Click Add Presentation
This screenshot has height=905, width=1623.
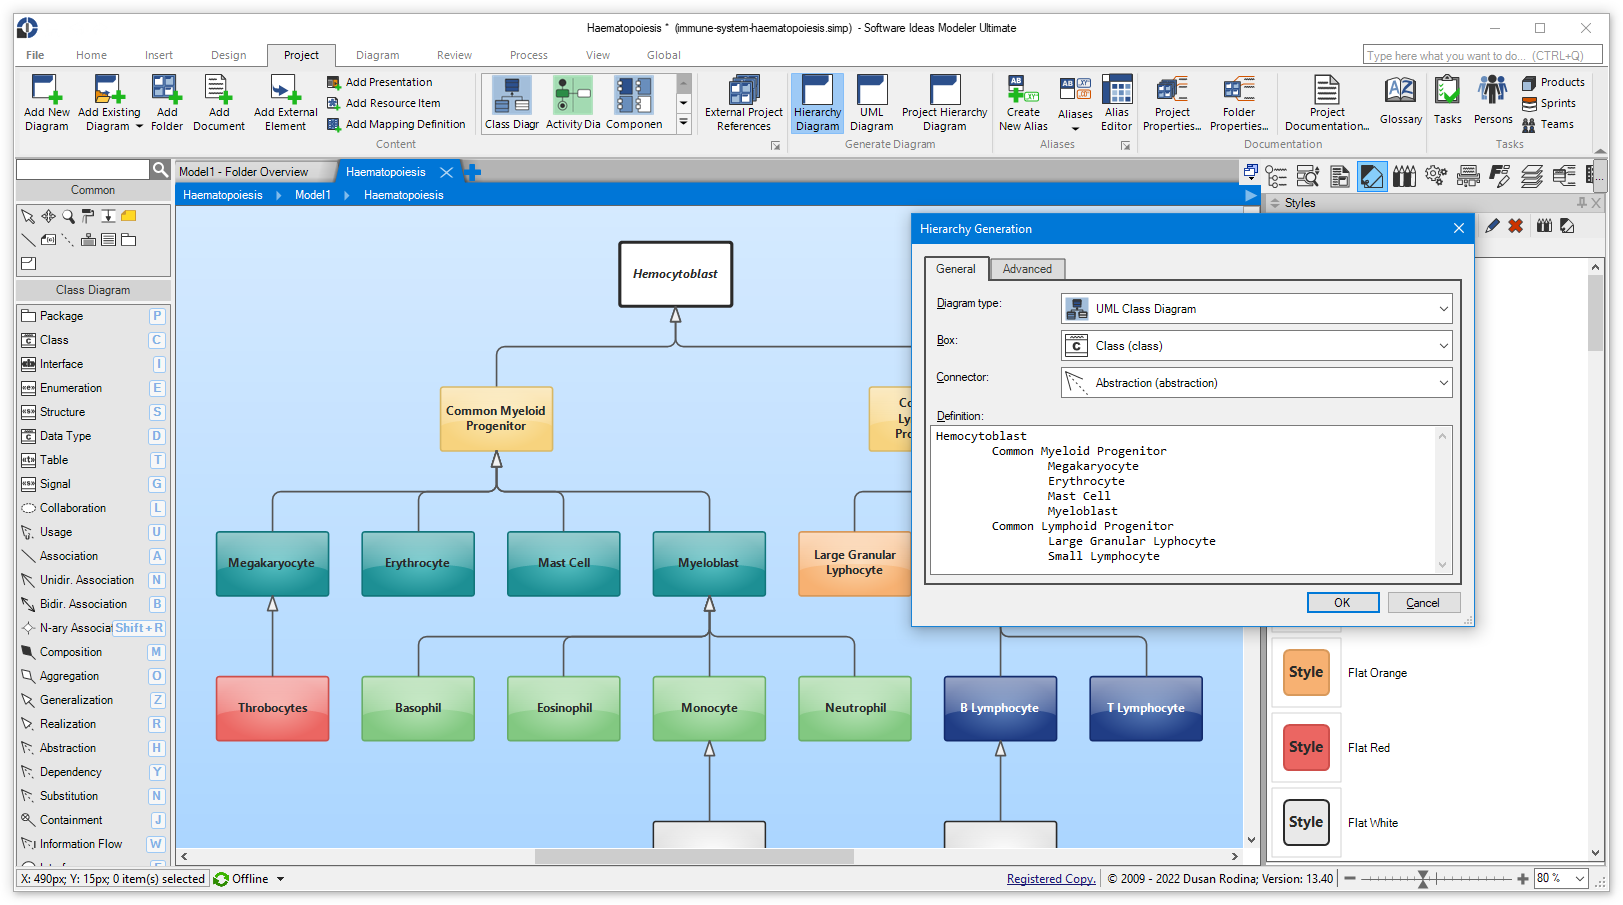[x=379, y=82]
